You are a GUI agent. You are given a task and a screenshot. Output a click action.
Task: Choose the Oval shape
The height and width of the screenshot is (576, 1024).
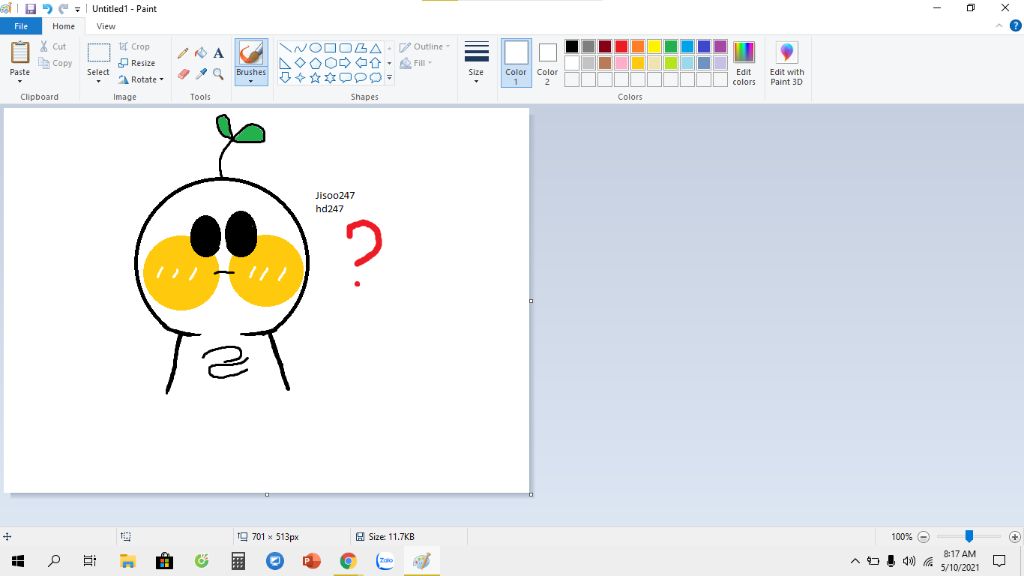coord(315,48)
